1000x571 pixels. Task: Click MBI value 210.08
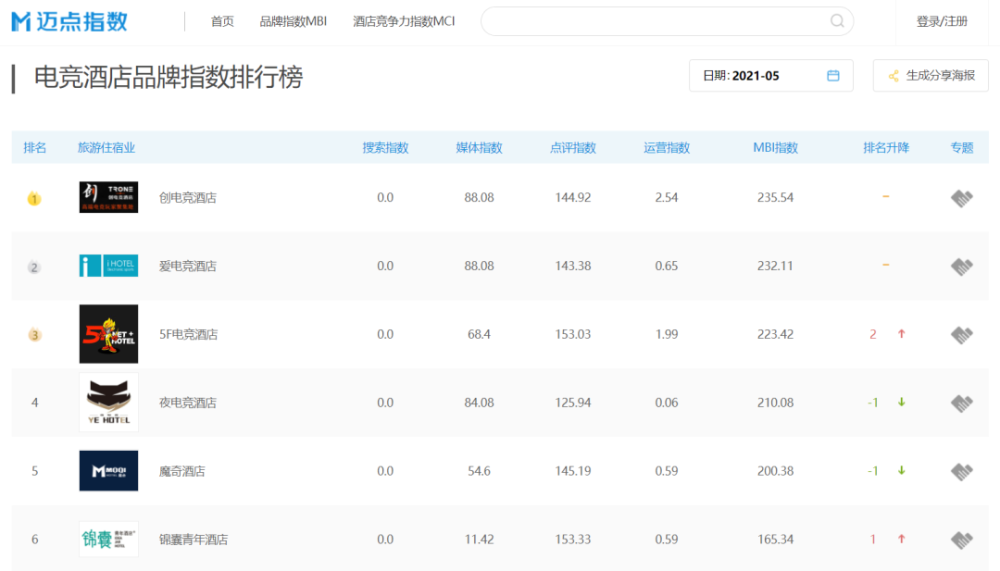point(776,402)
